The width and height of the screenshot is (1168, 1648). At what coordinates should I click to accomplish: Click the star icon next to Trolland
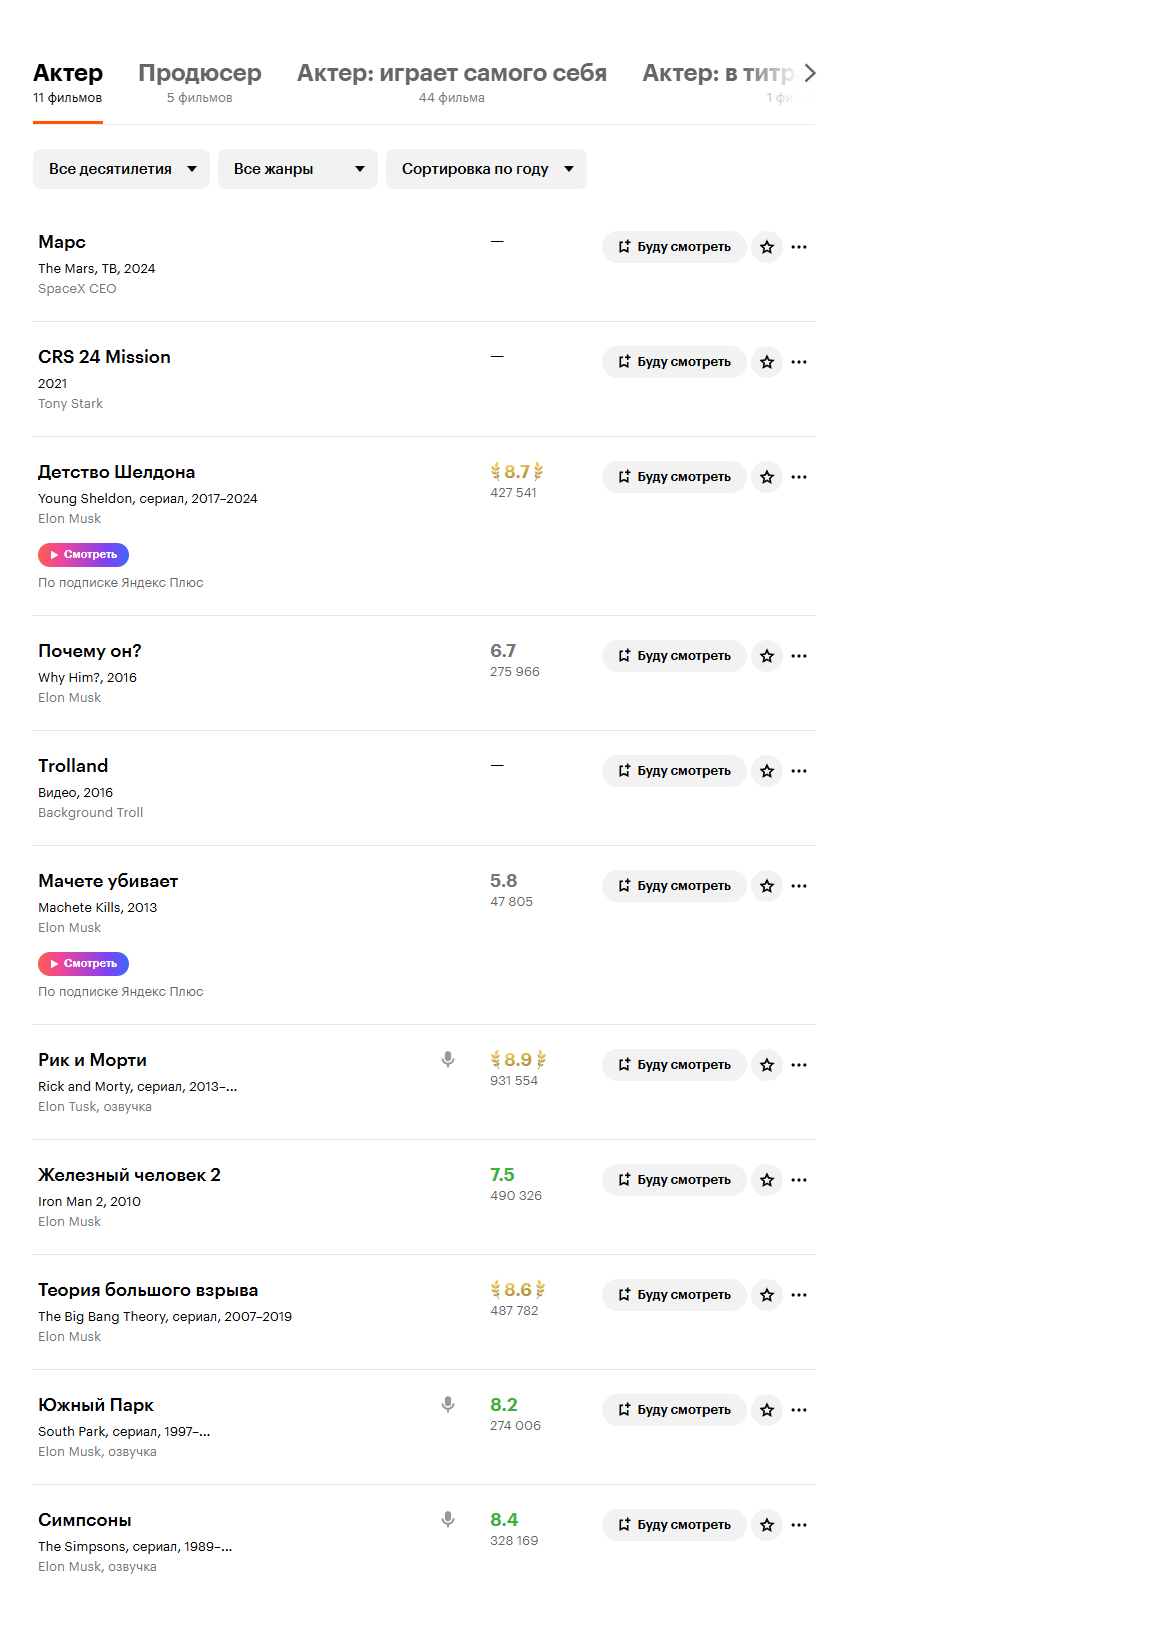coord(767,771)
